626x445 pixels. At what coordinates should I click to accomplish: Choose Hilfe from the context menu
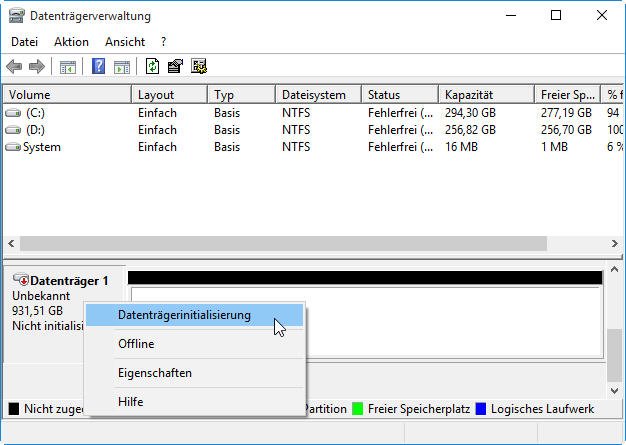[194, 401]
